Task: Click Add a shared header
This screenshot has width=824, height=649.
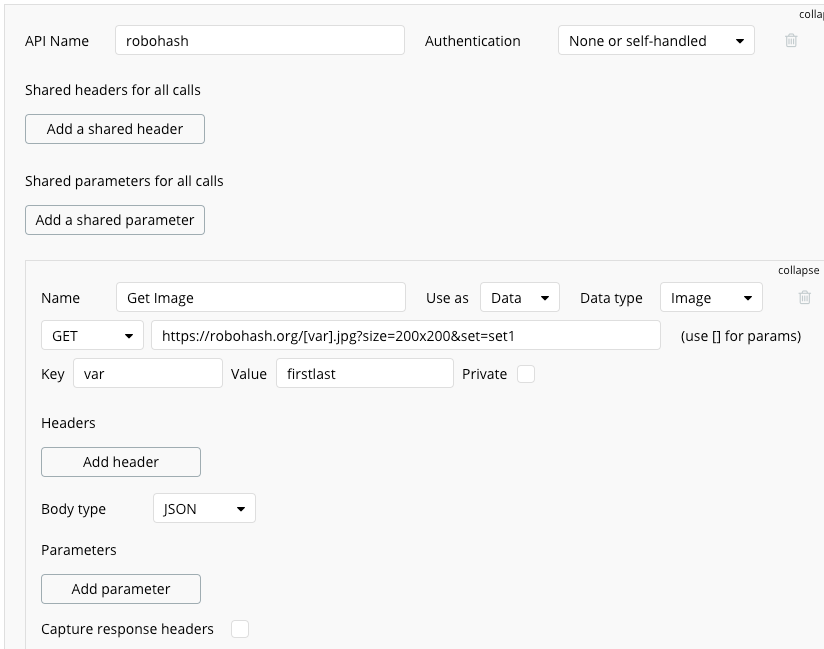Action: [x=114, y=129]
